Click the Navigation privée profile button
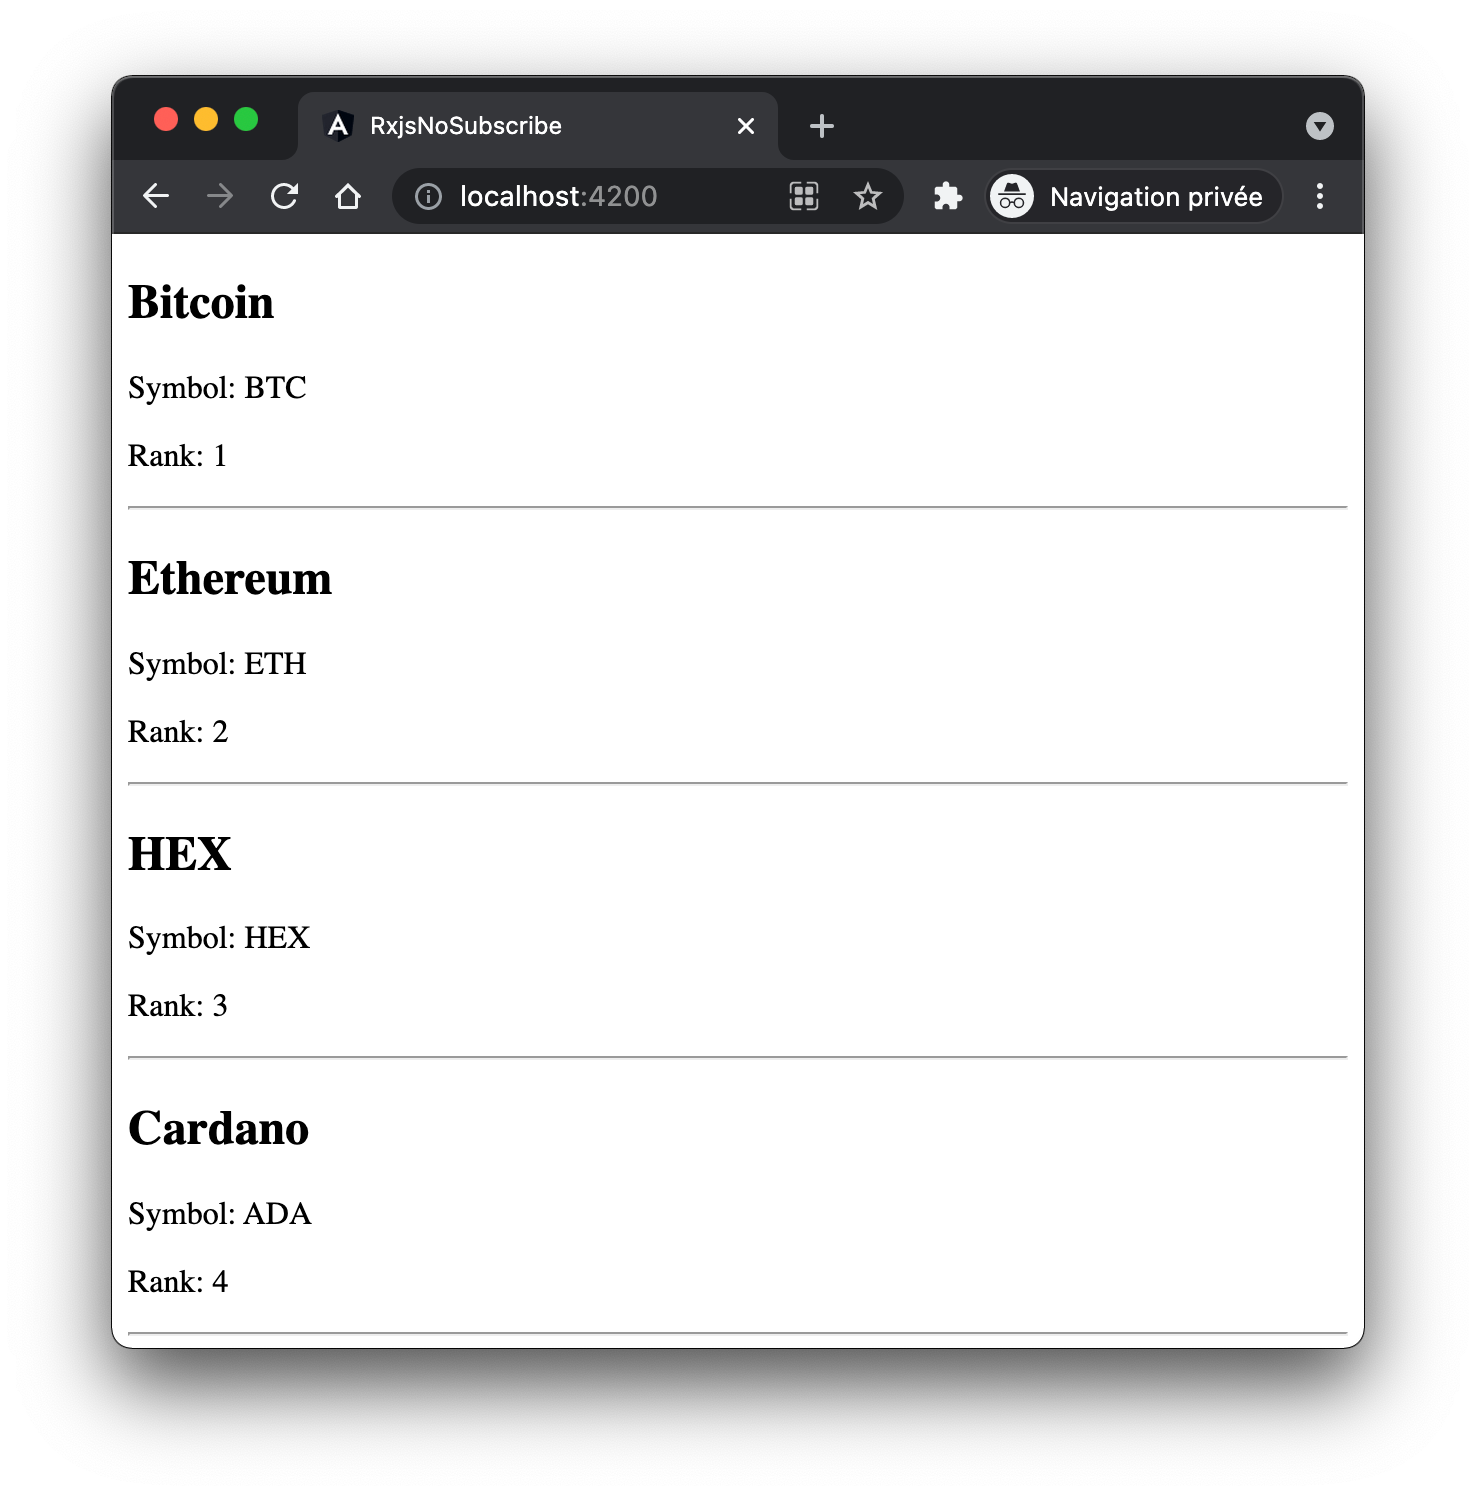The height and width of the screenshot is (1496, 1476). coord(1134,196)
